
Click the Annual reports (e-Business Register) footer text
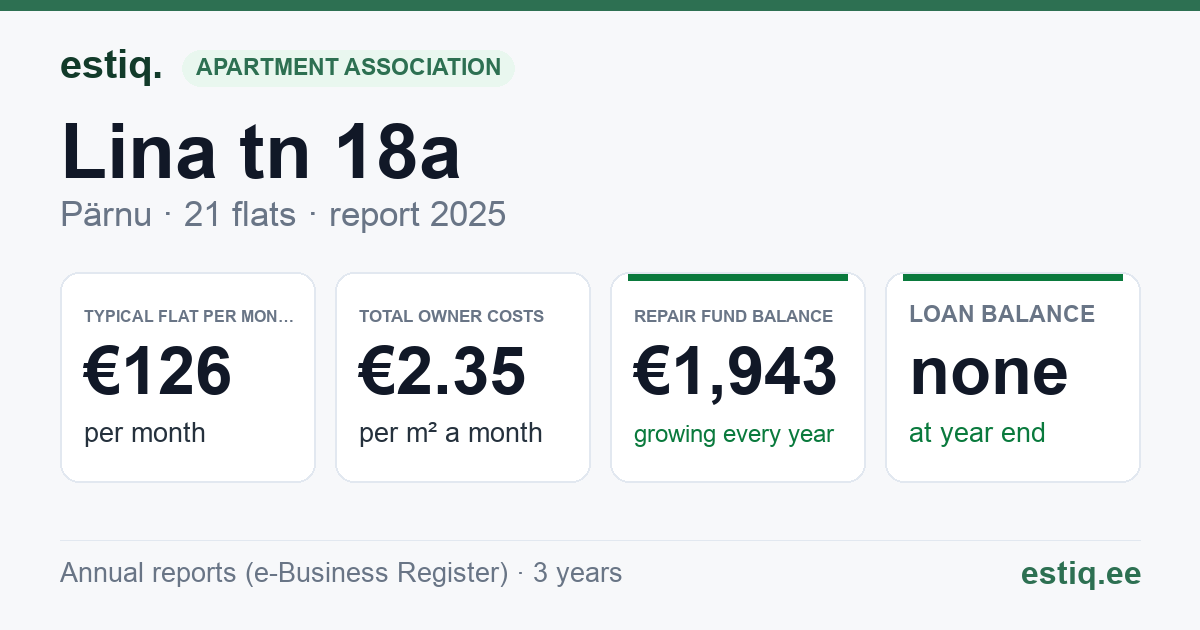tap(341, 573)
